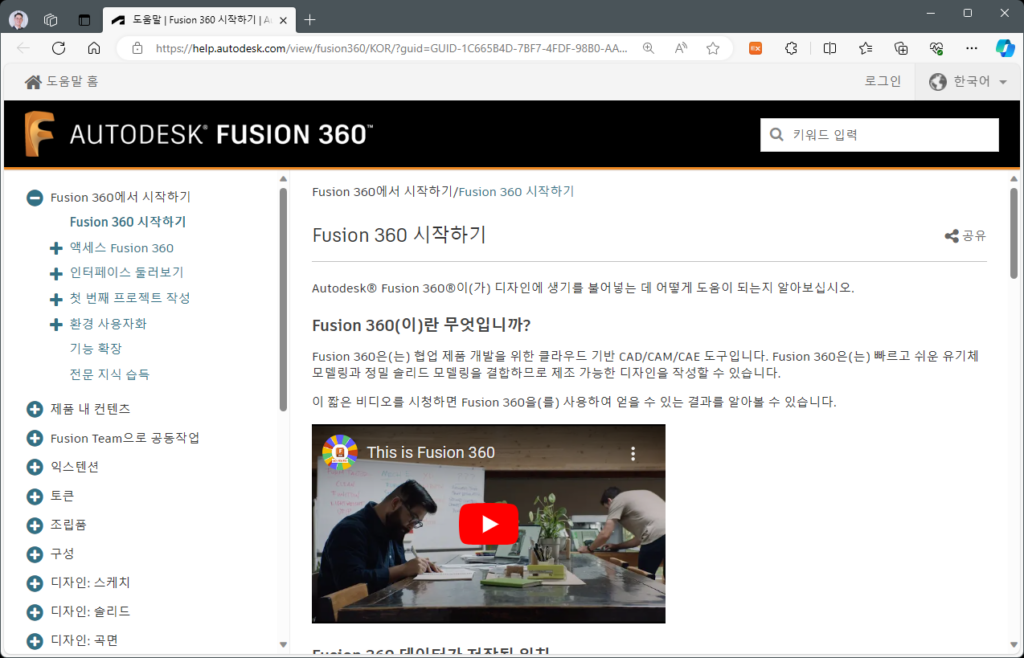This screenshot has height=658, width=1024.
Task: Expand the 토큰 section
Action: tap(35, 496)
